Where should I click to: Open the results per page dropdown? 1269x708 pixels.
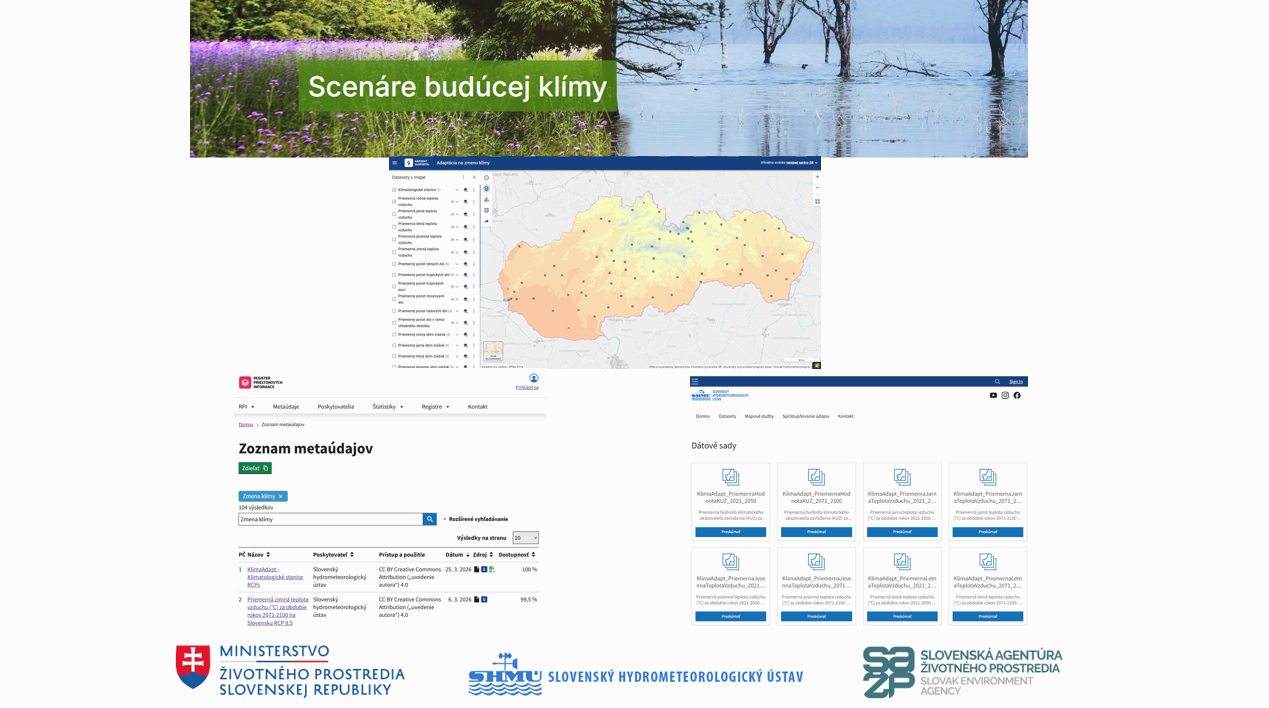(525, 538)
